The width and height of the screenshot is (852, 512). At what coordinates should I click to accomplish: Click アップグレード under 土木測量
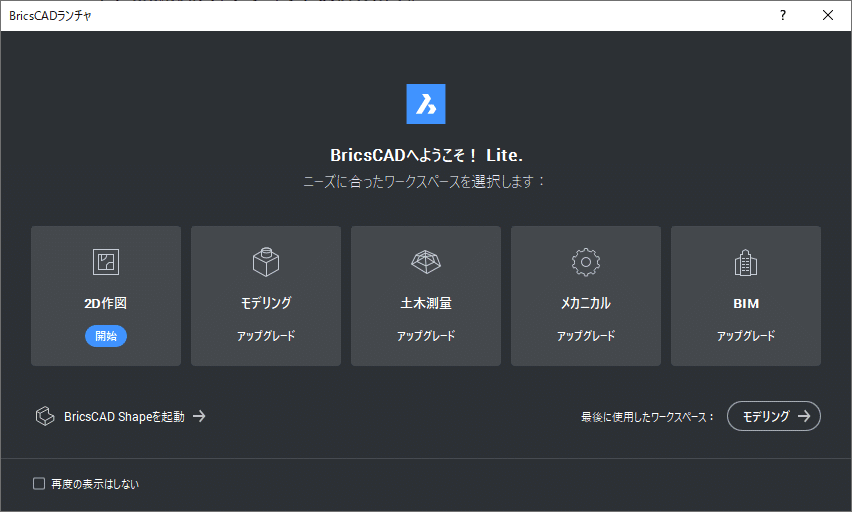(426, 336)
